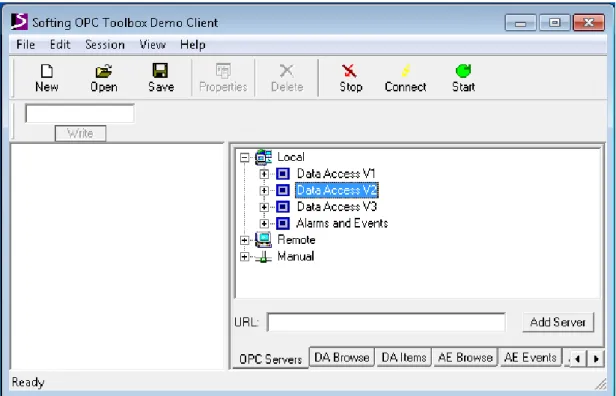
Task: Open the File menu
Action: point(26,45)
